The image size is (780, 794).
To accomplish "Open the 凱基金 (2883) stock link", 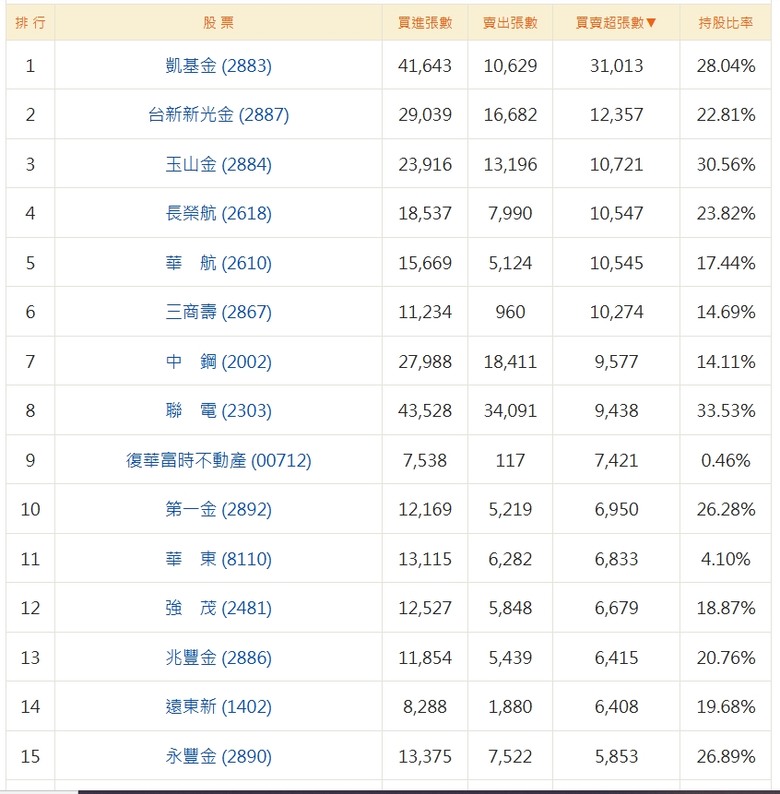I will [x=218, y=66].
